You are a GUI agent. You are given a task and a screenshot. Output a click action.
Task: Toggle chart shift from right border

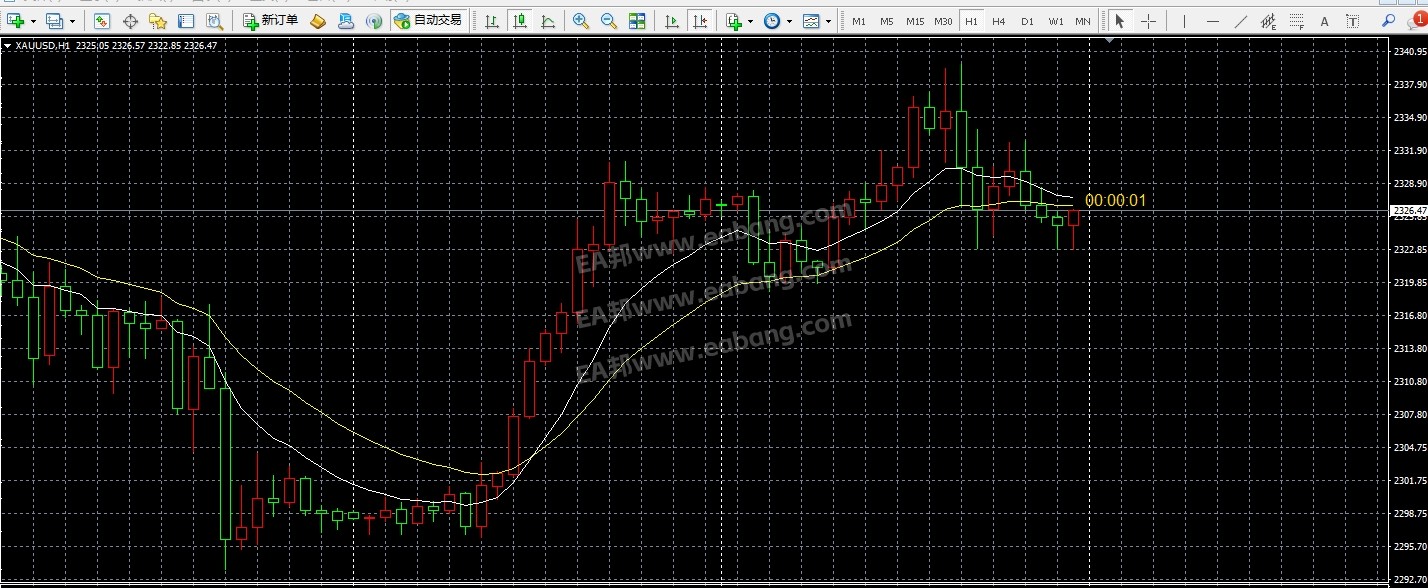coord(701,21)
